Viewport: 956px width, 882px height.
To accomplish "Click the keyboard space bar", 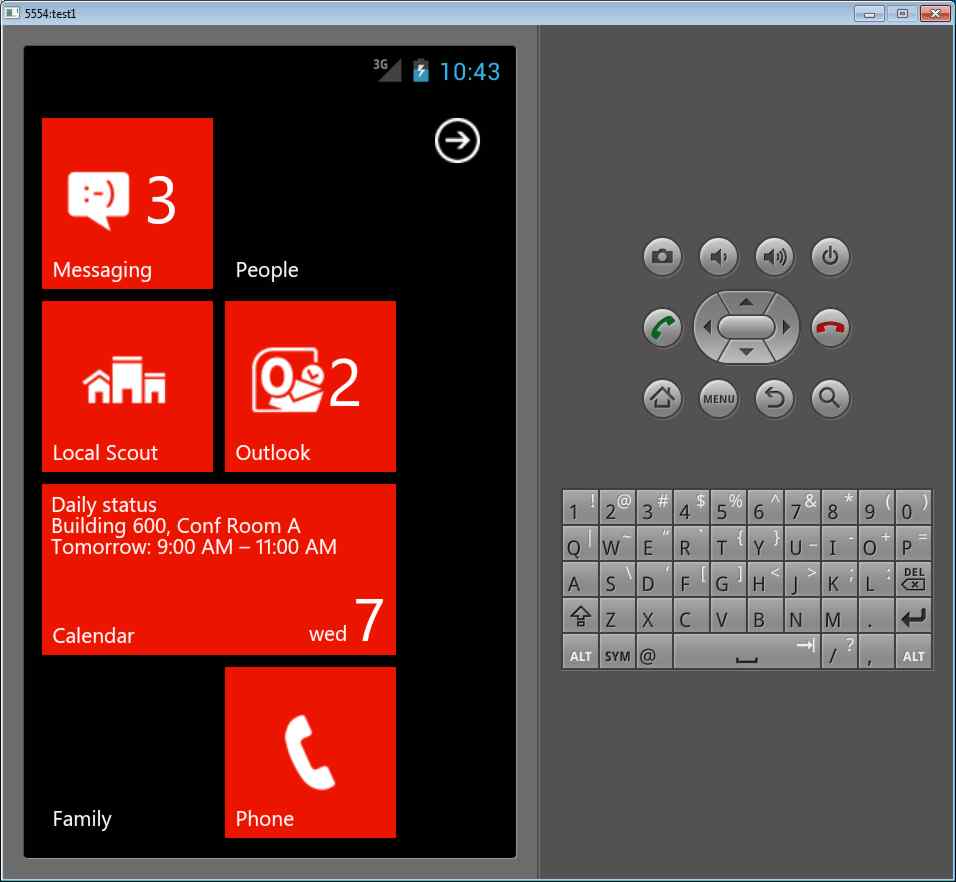I will 747,652.
